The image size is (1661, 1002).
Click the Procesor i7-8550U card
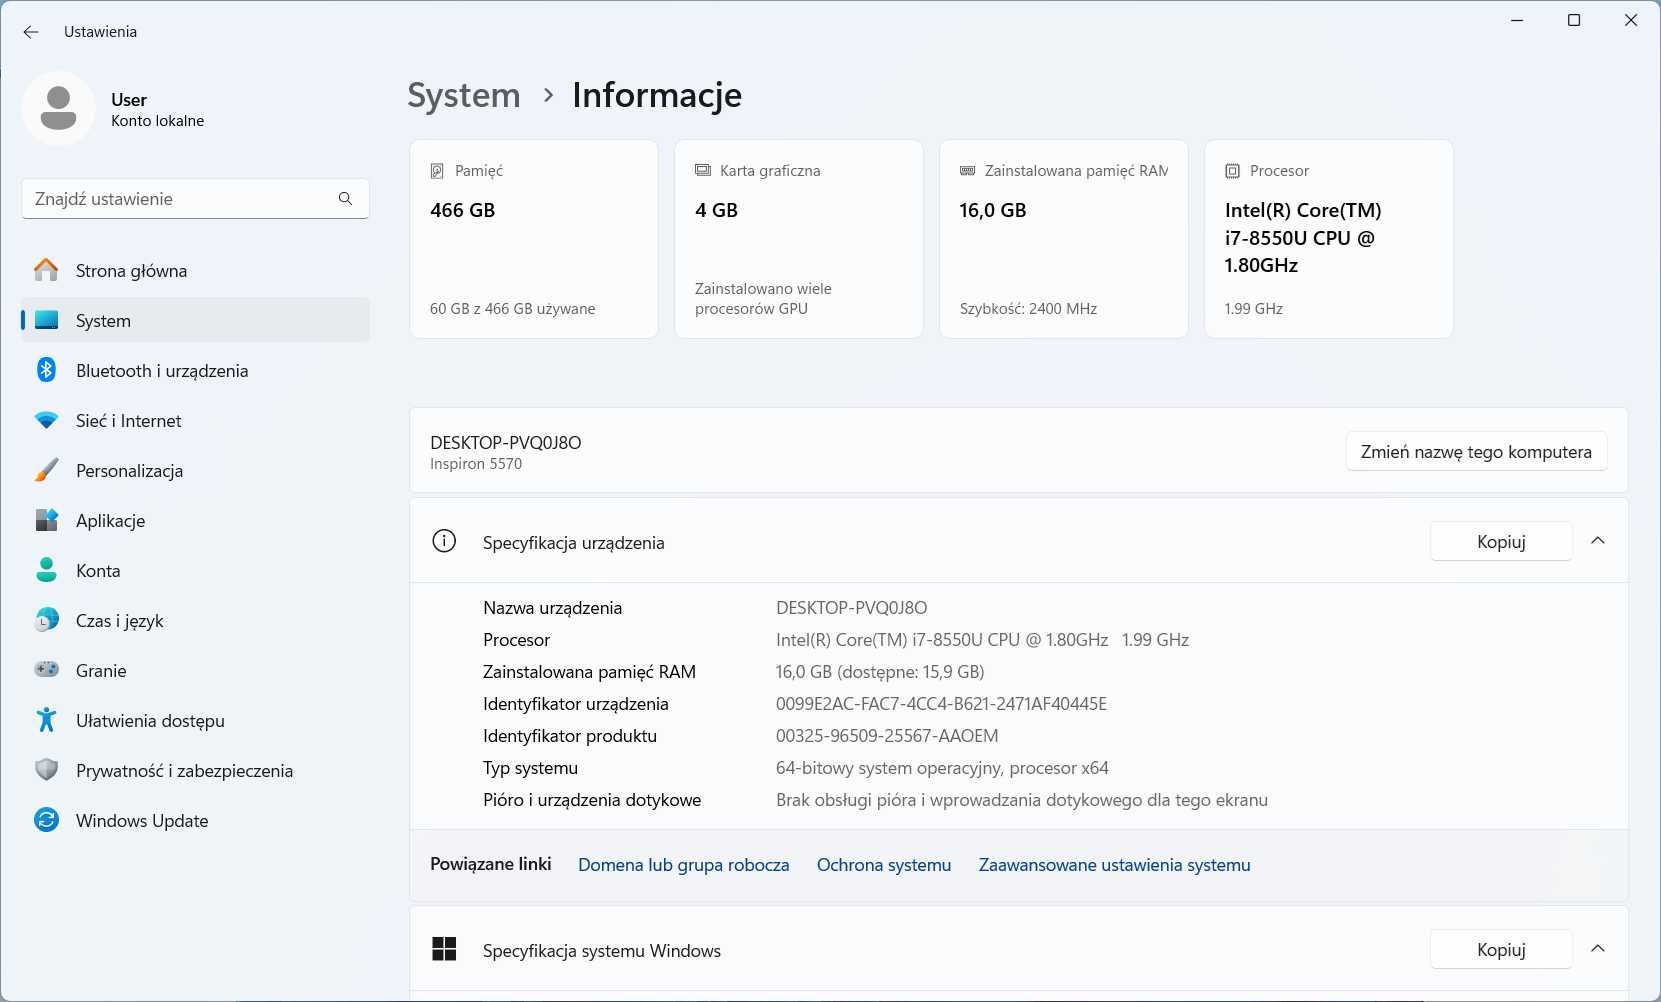1329,239
